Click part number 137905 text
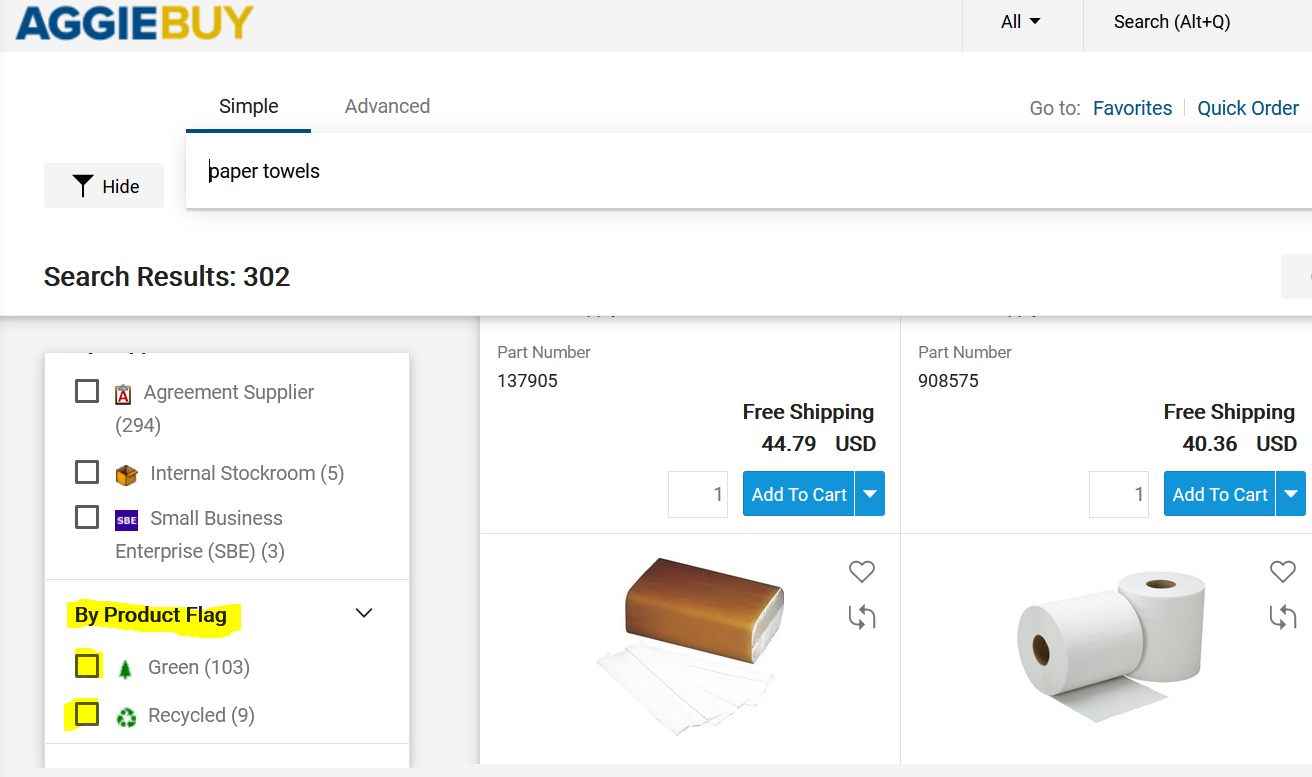The height and width of the screenshot is (777, 1312). click(x=527, y=381)
